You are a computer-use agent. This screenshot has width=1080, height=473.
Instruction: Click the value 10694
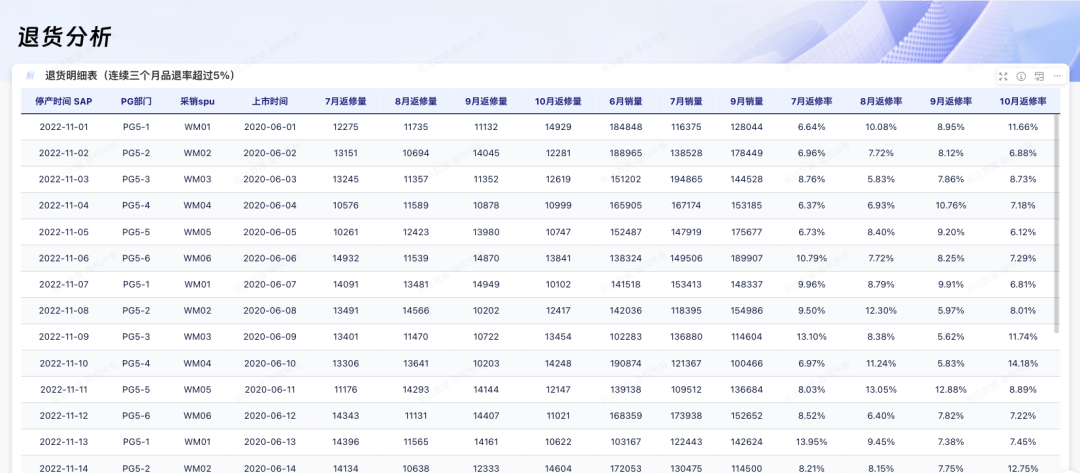point(416,154)
